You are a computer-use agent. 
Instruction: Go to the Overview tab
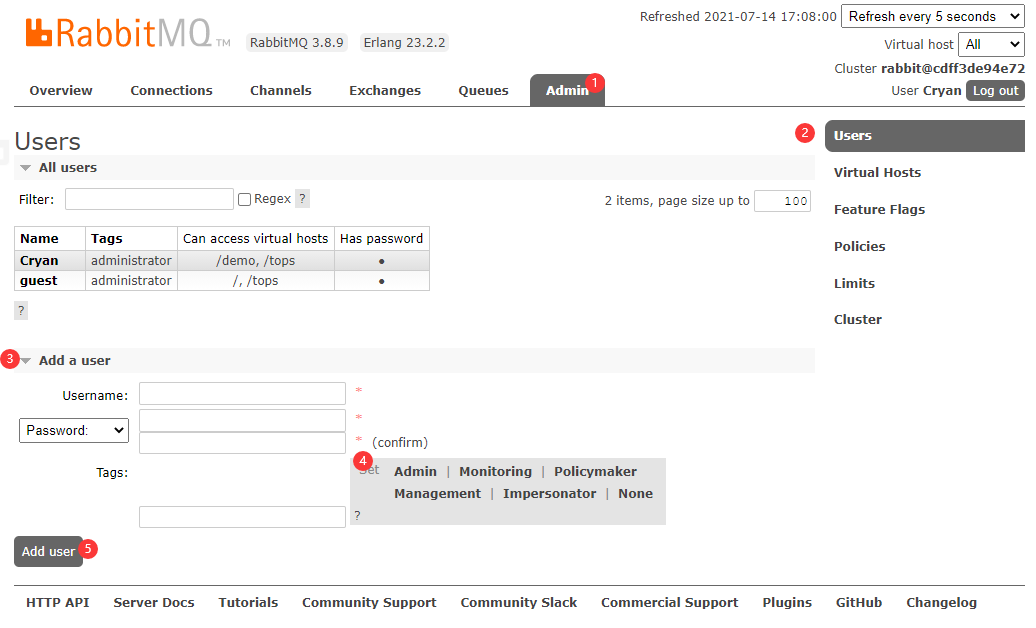(61, 91)
